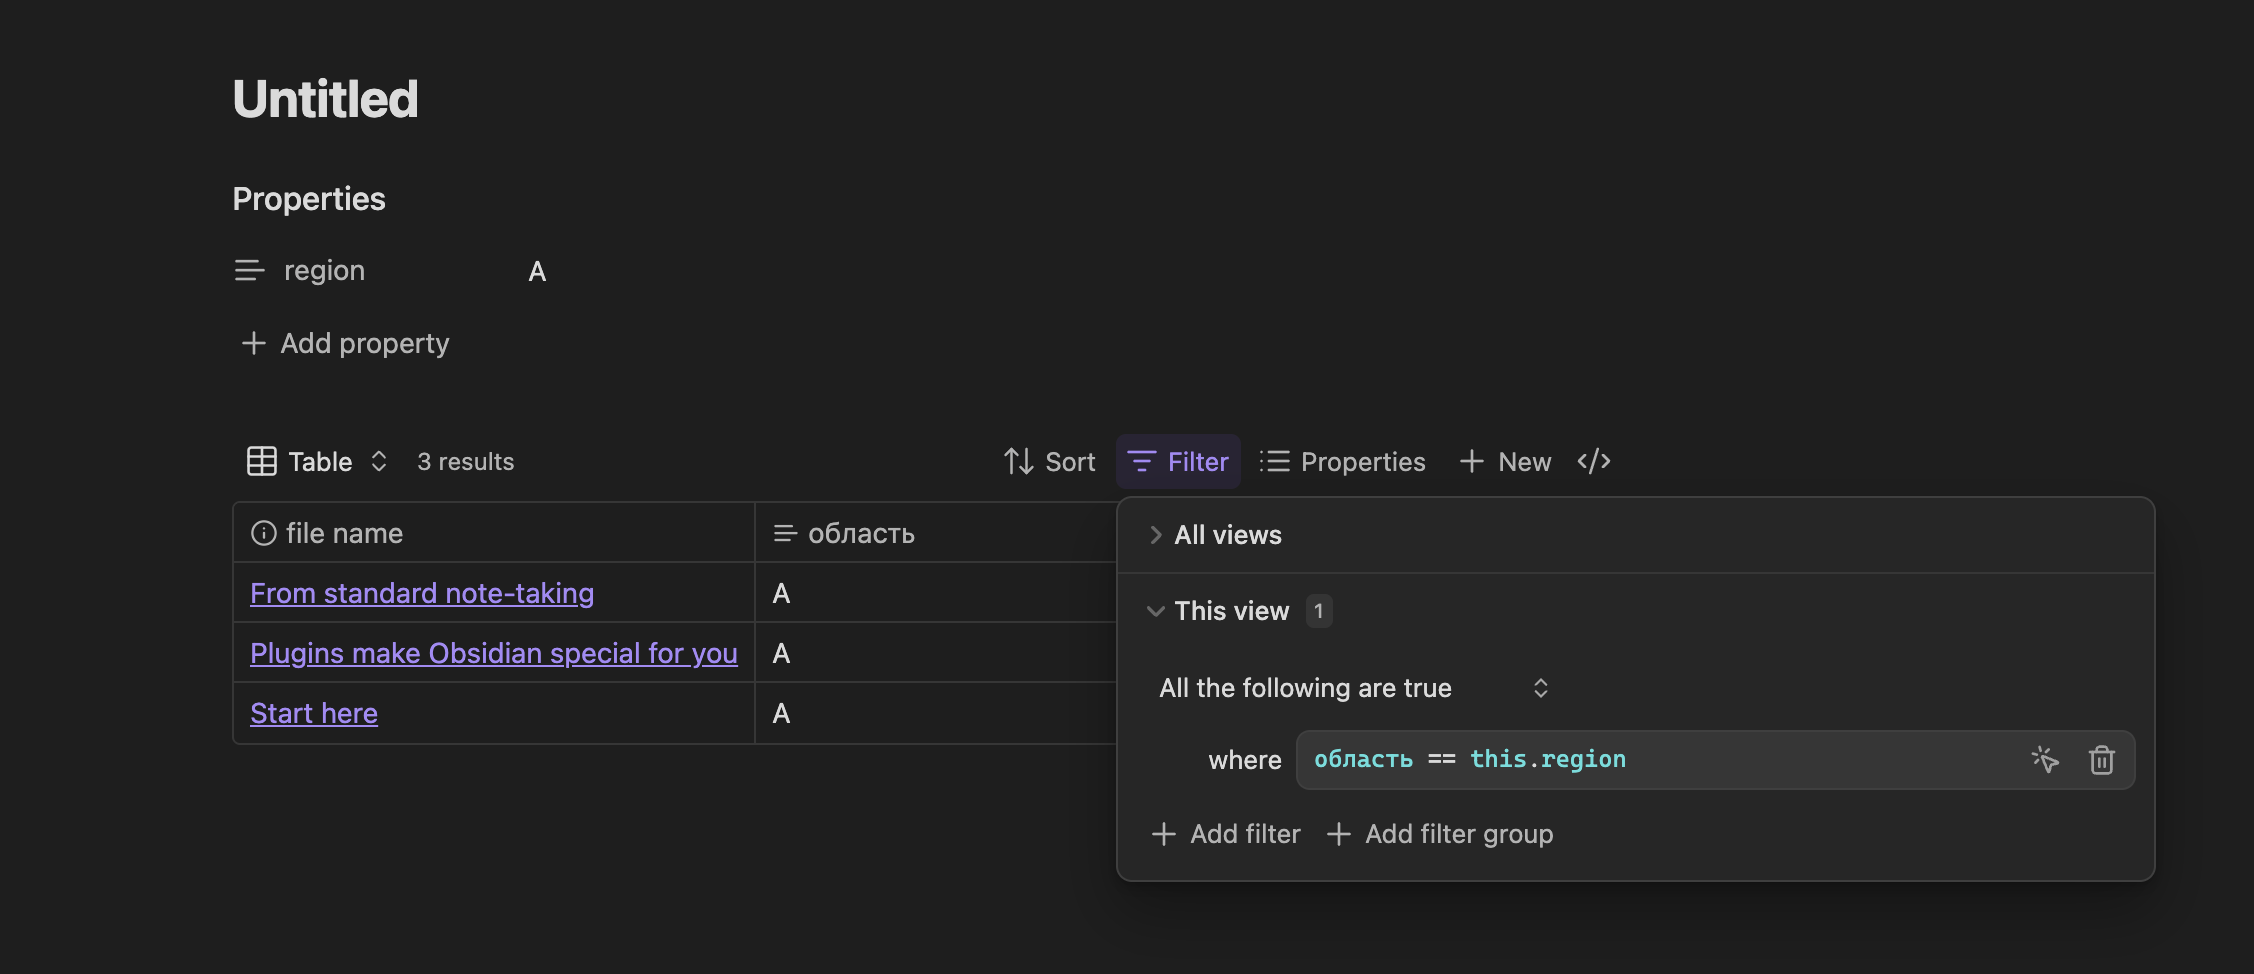Screen dimensions: 2254x974
Task: Toggle the Filter menu
Action: coord(1178,462)
